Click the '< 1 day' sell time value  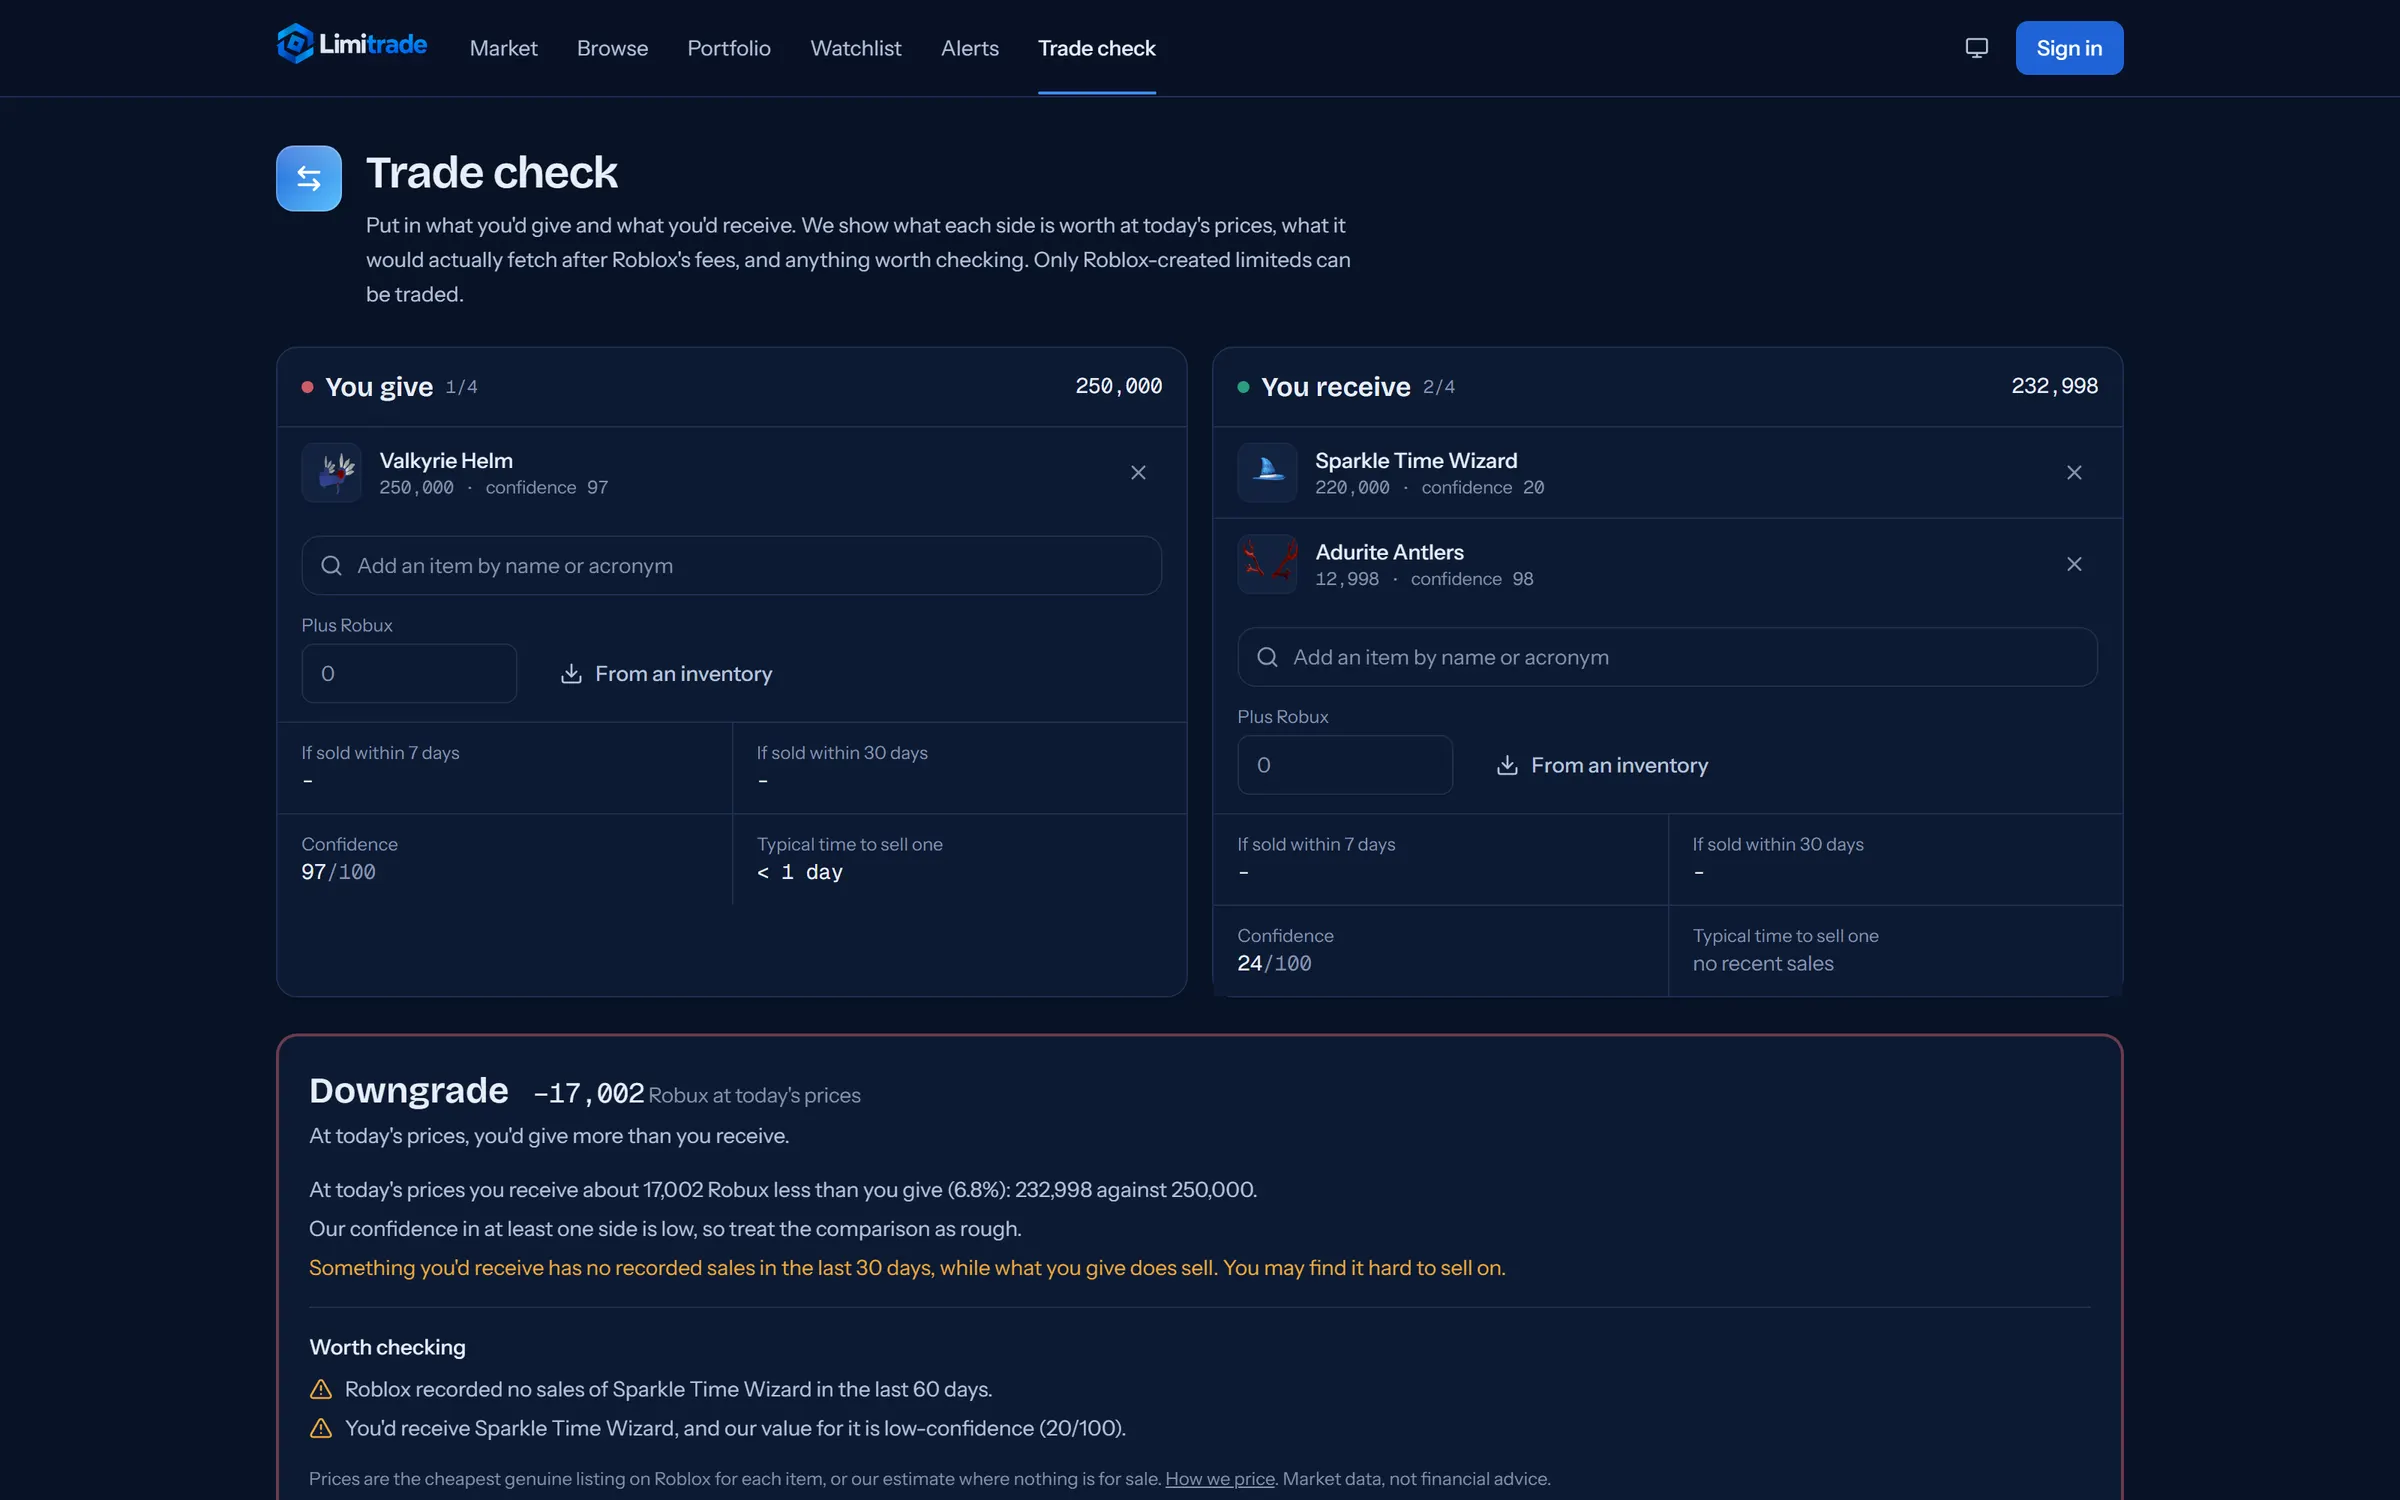click(800, 872)
